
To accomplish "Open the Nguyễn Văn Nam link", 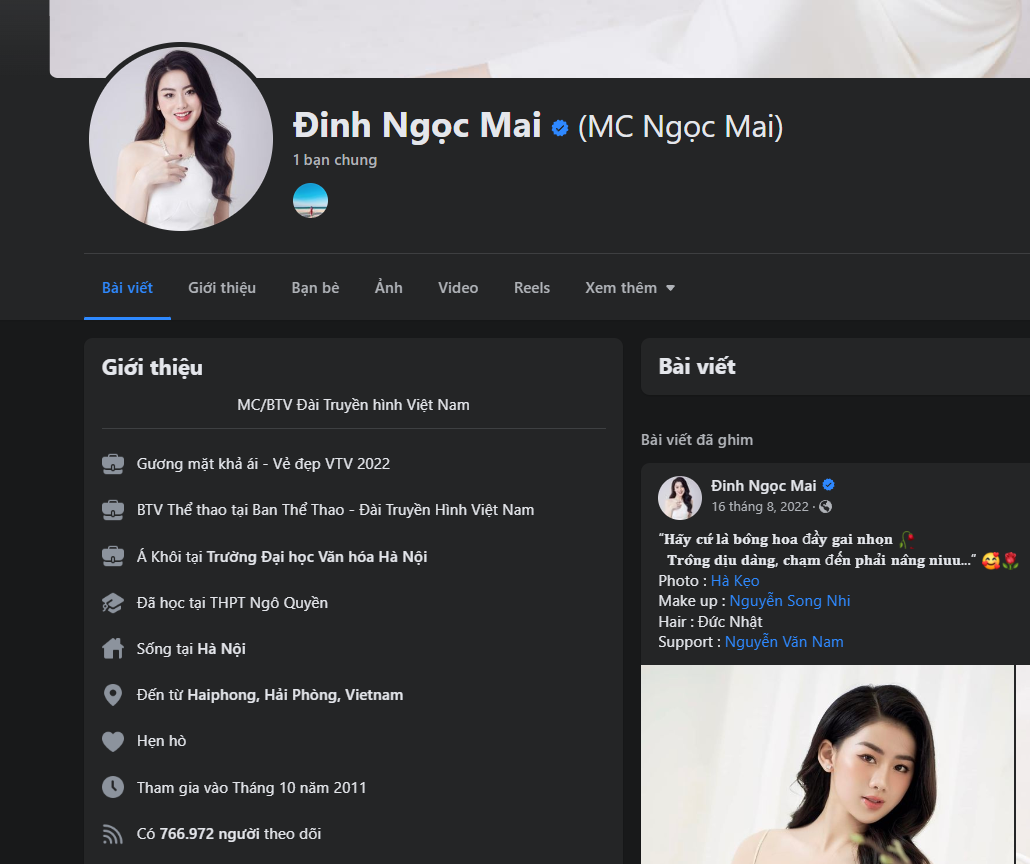I will coord(784,642).
